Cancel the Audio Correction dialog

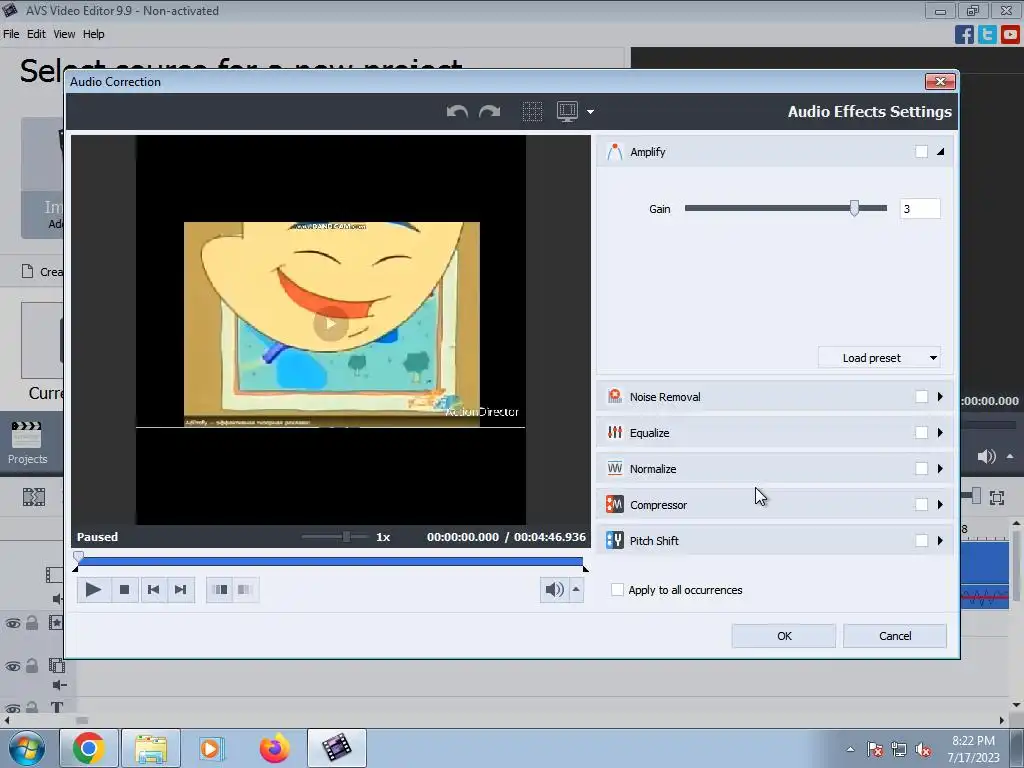895,635
